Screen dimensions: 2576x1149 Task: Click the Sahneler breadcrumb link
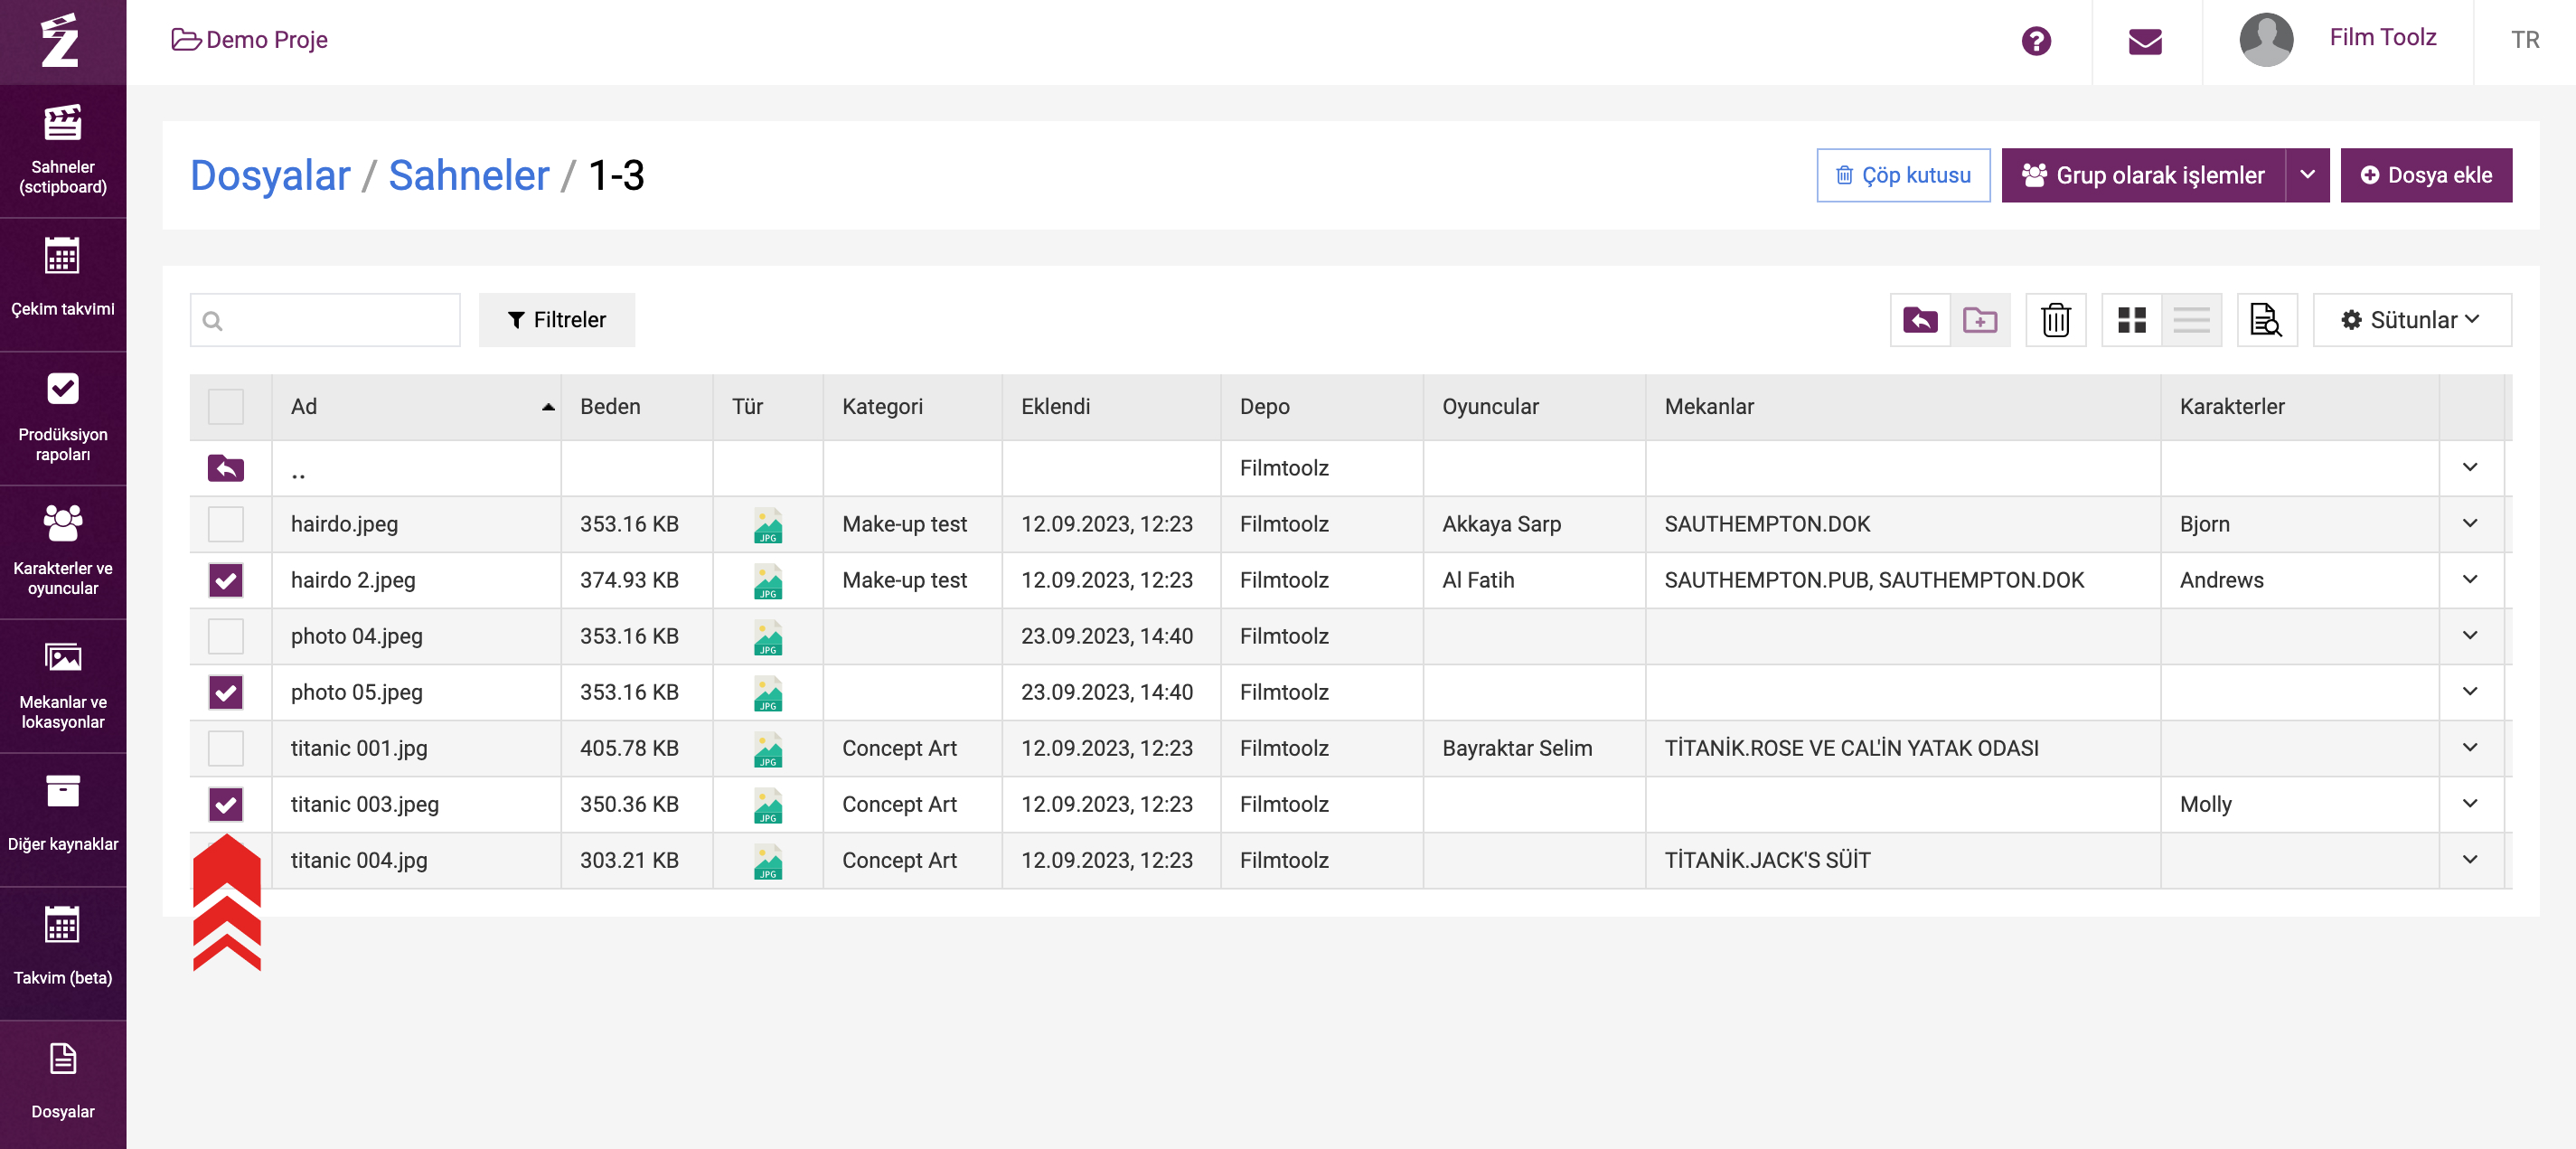[468, 176]
